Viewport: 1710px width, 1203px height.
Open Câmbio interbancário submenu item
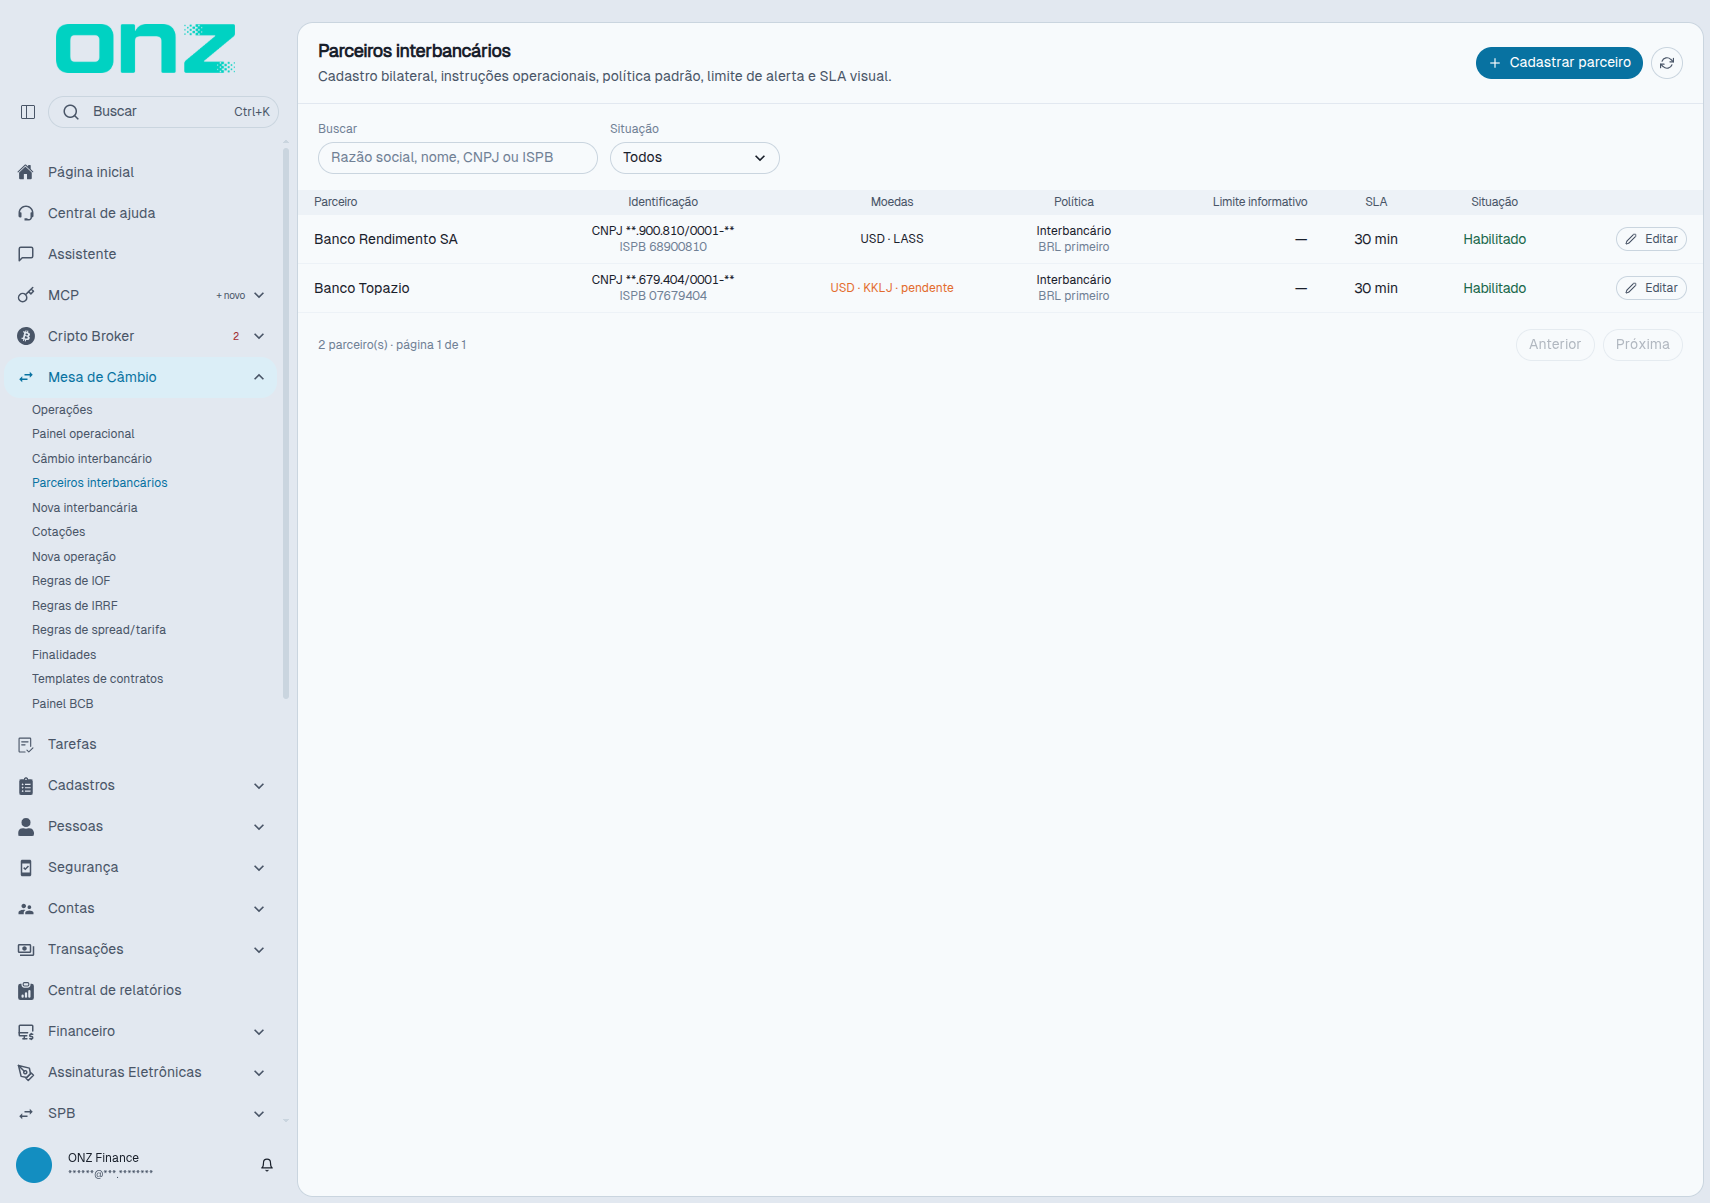92,459
